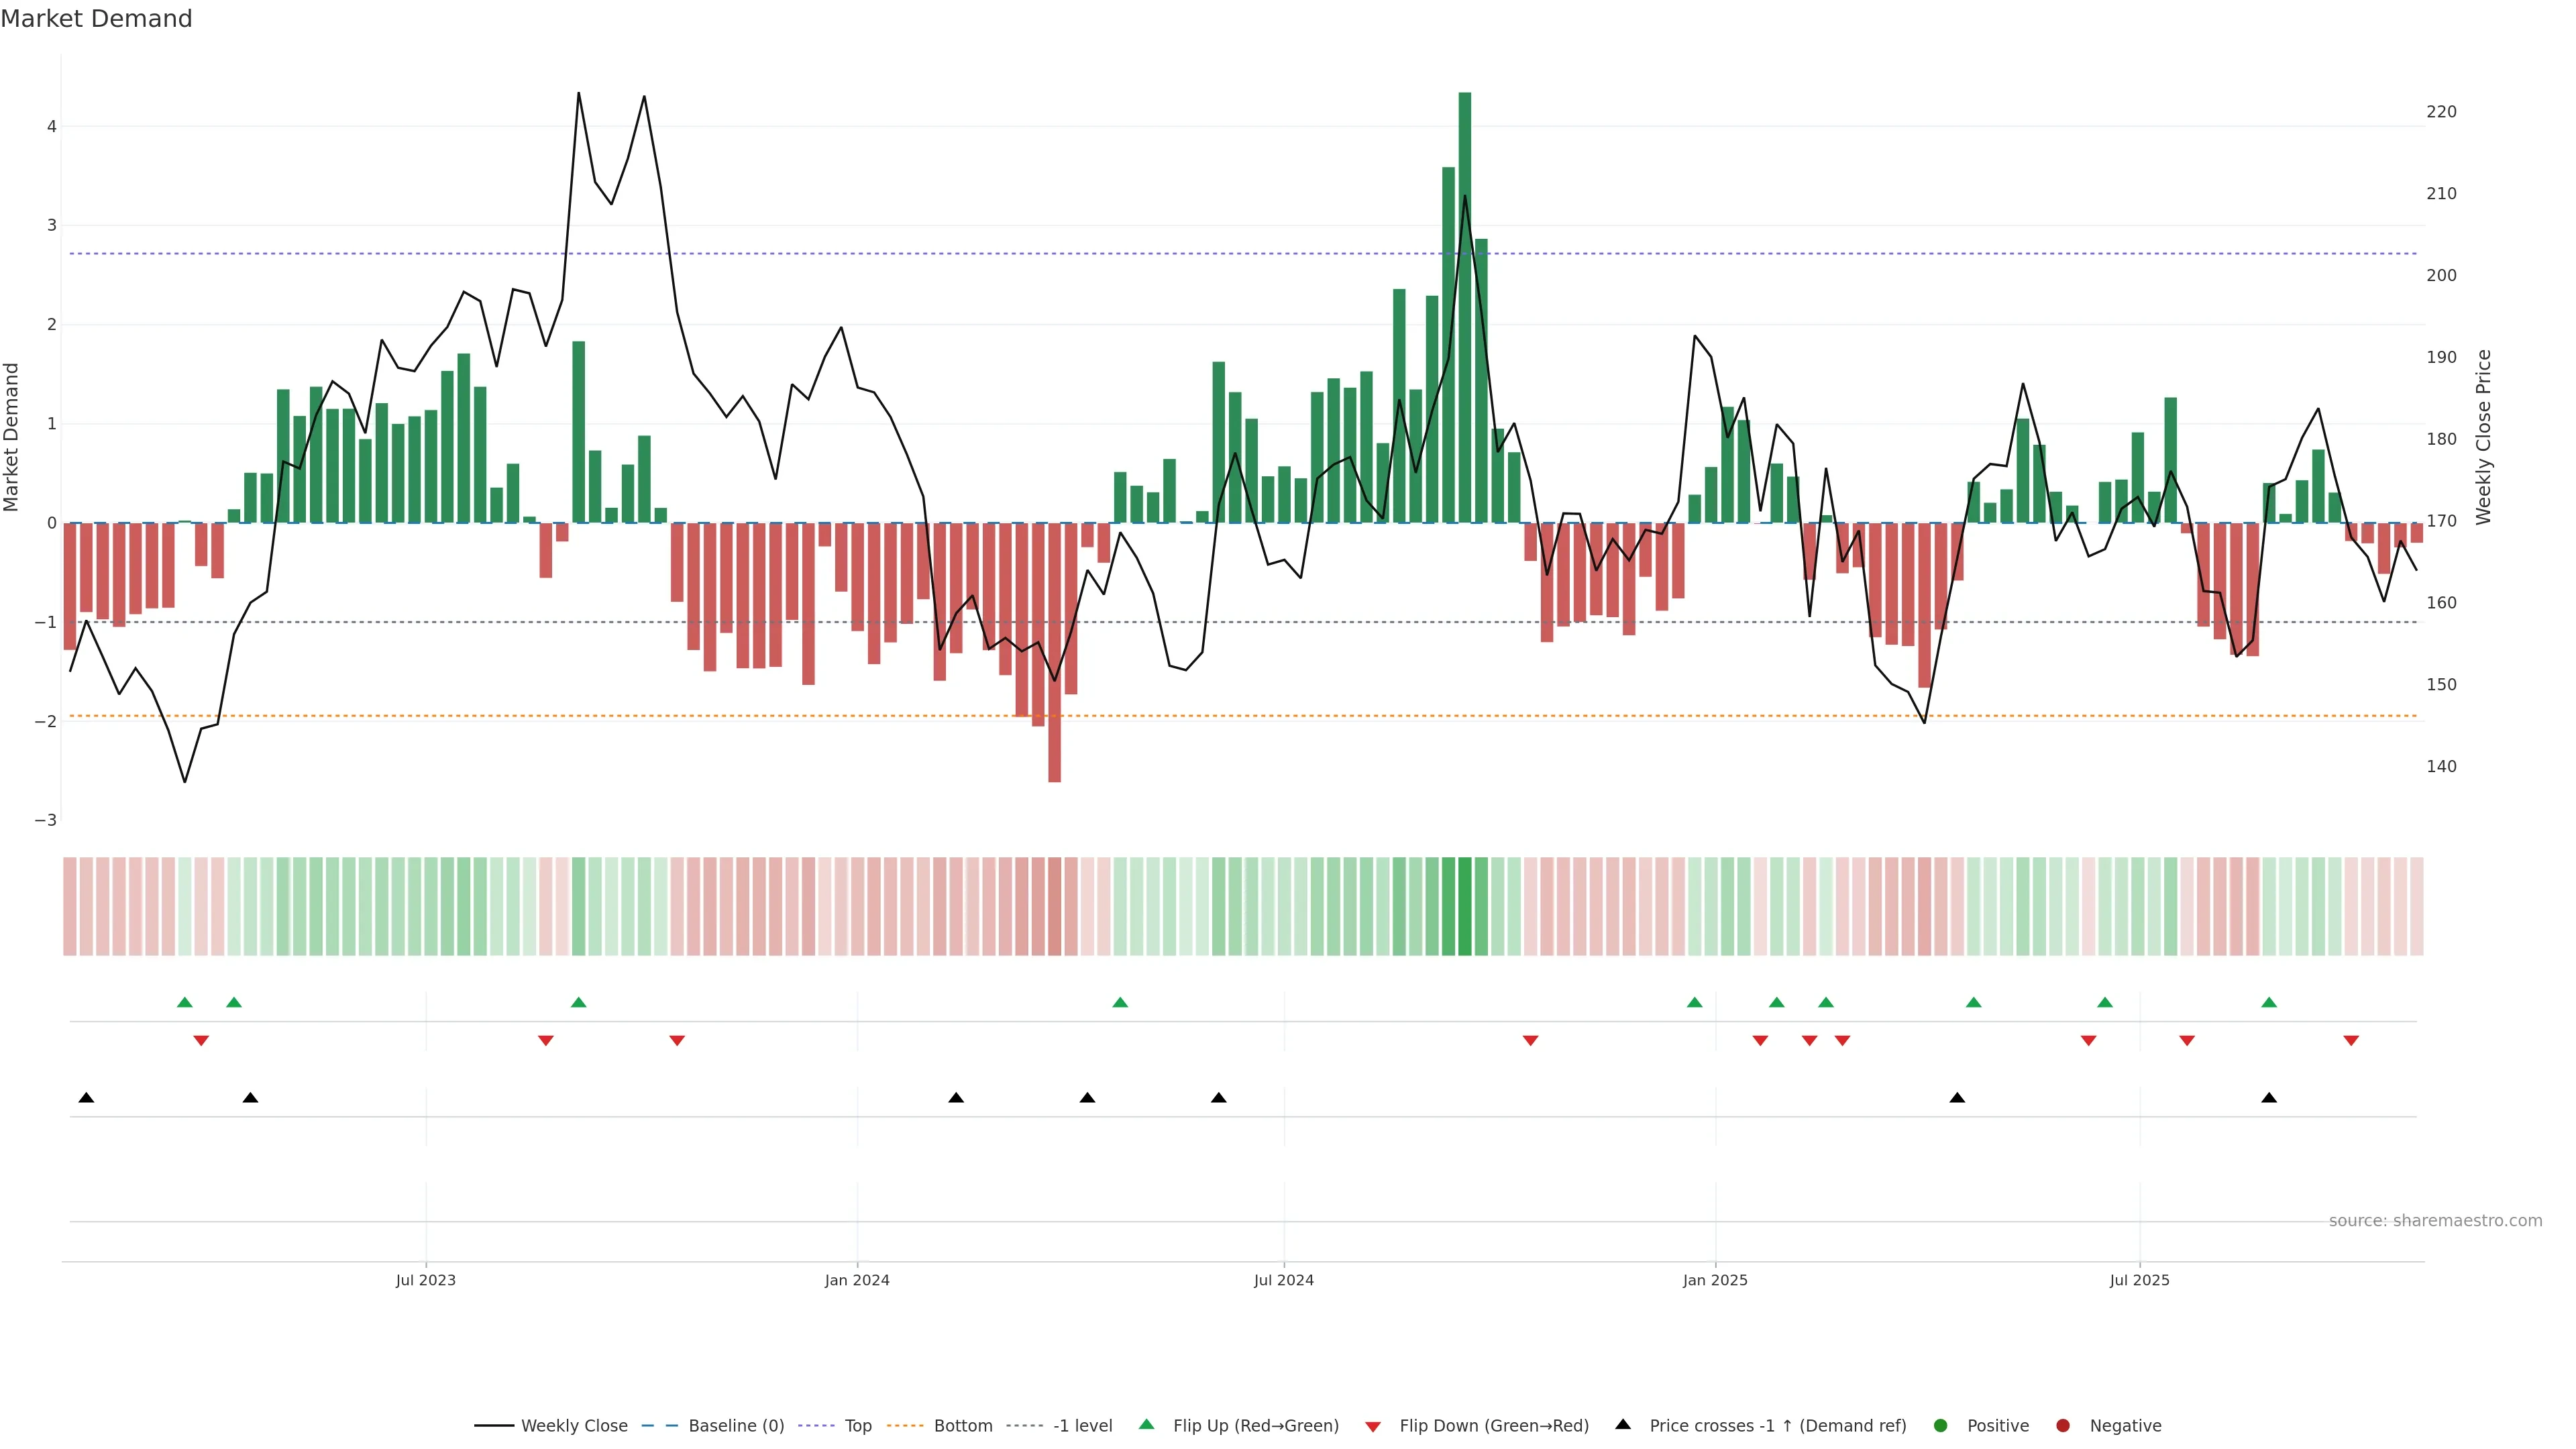2576x1449 pixels.
Task: Toggle the Baseline (0) legend entry
Action: tap(736, 1425)
